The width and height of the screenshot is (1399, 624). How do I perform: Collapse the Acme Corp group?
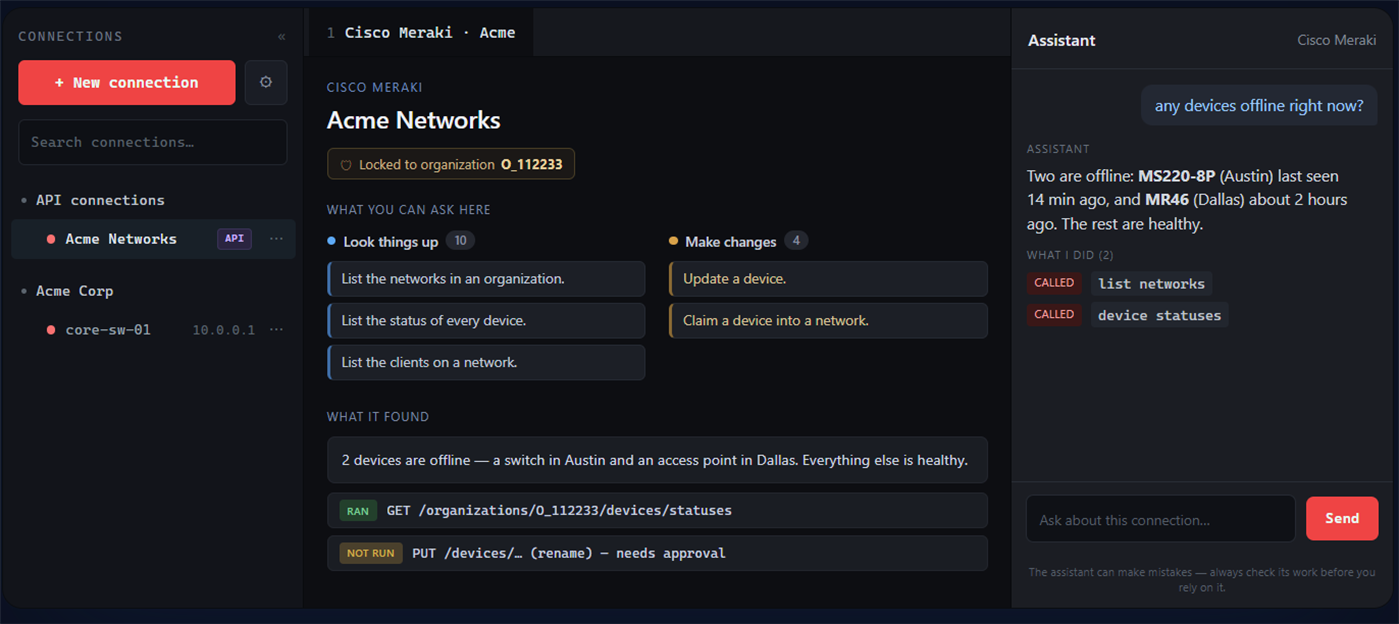coord(68,291)
